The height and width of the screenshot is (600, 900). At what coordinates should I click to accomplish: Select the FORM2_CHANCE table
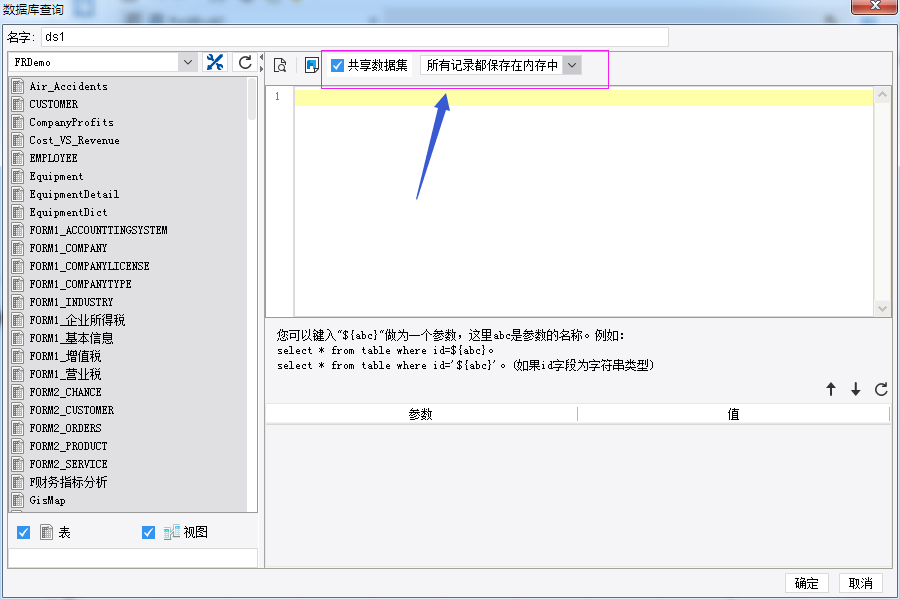click(x=65, y=392)
